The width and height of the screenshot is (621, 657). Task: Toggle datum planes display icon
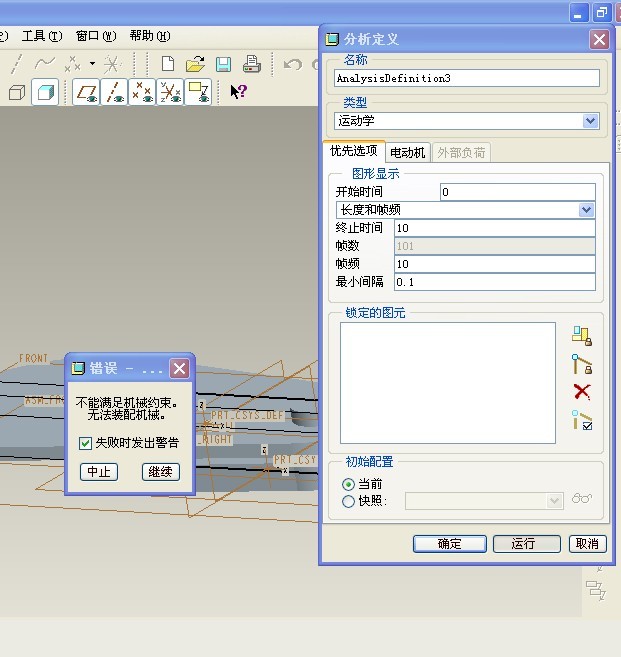tap(86, 92)
